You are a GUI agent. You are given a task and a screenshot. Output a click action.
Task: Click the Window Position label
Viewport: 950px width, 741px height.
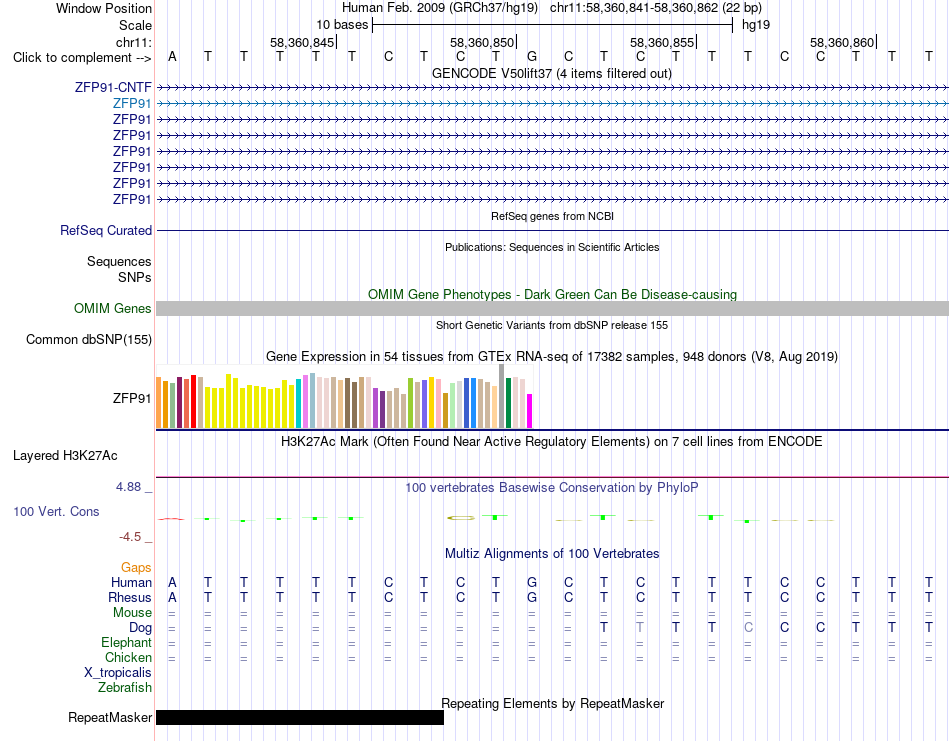click(x=104, y=8)
